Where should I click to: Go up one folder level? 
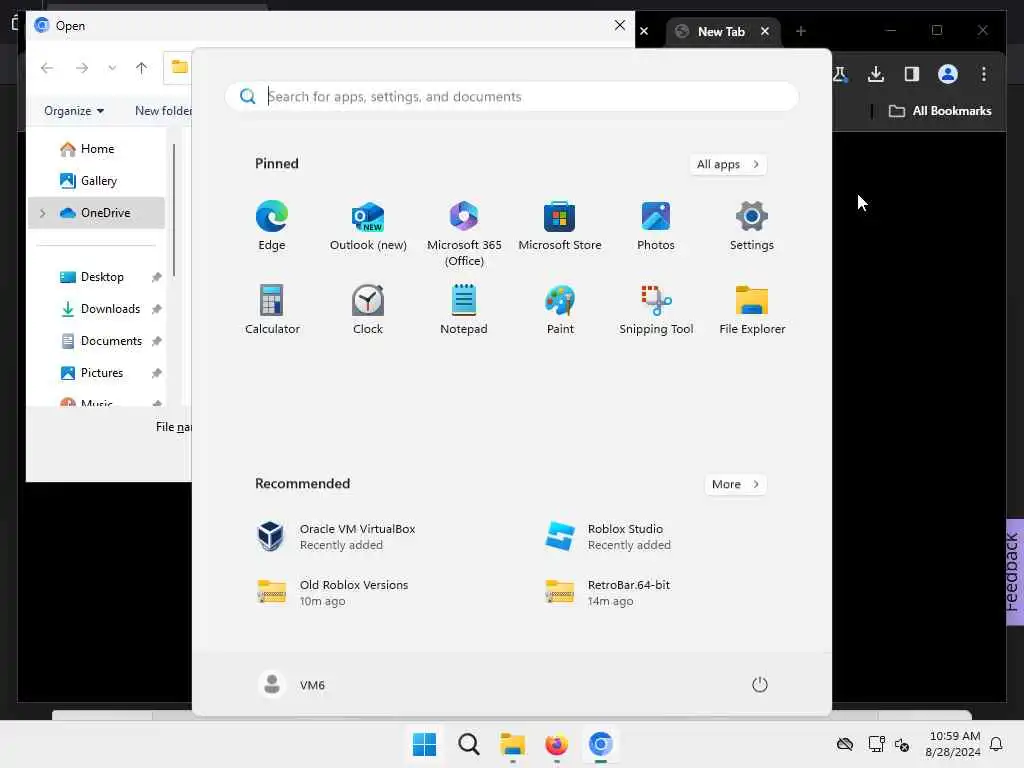141,68
